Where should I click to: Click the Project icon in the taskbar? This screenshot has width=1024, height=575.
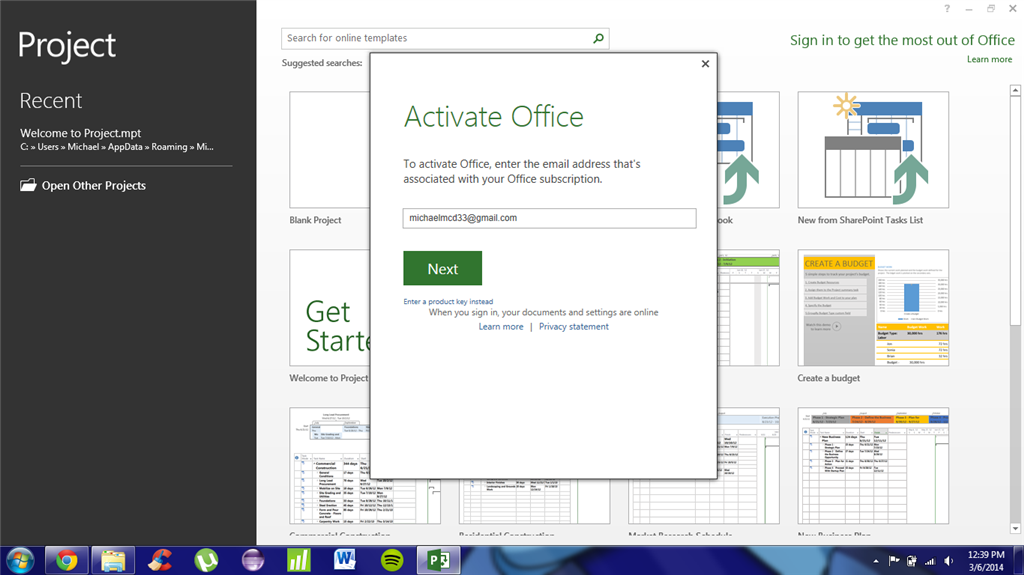click(438, 561)
